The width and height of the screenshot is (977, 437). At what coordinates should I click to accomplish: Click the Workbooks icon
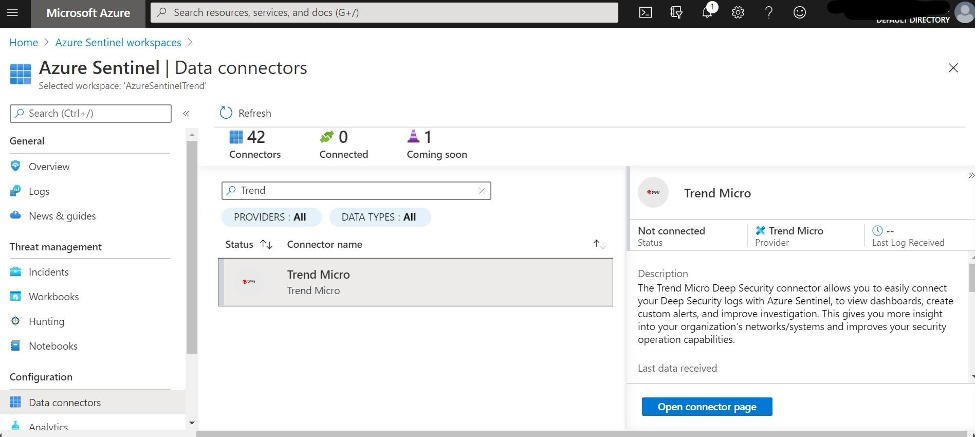coord(16,297)
